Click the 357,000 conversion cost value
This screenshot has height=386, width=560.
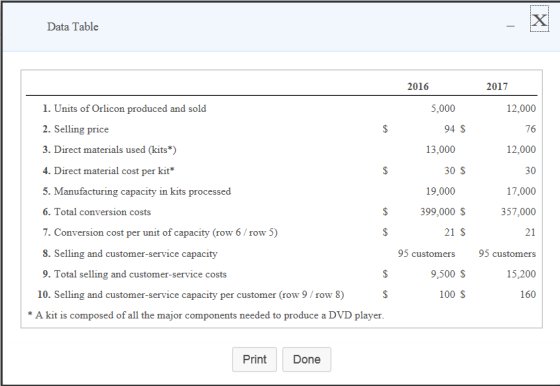click(518, 212)
